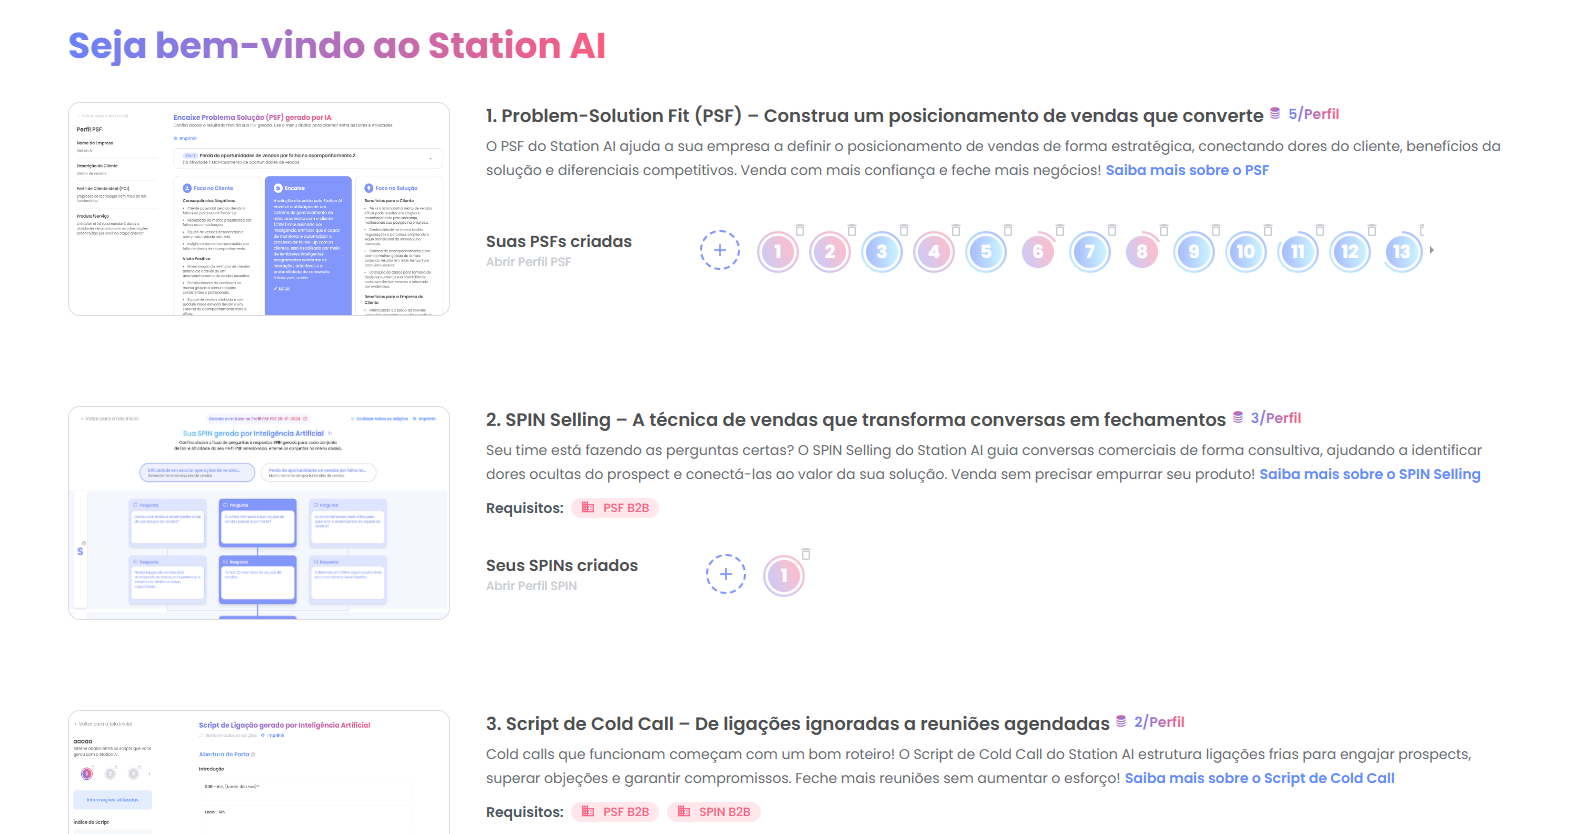This screenshot has width=1596, height=834.
Task: Click the 'Abrir Perfil PSF' link
Action: pos(528,262)
